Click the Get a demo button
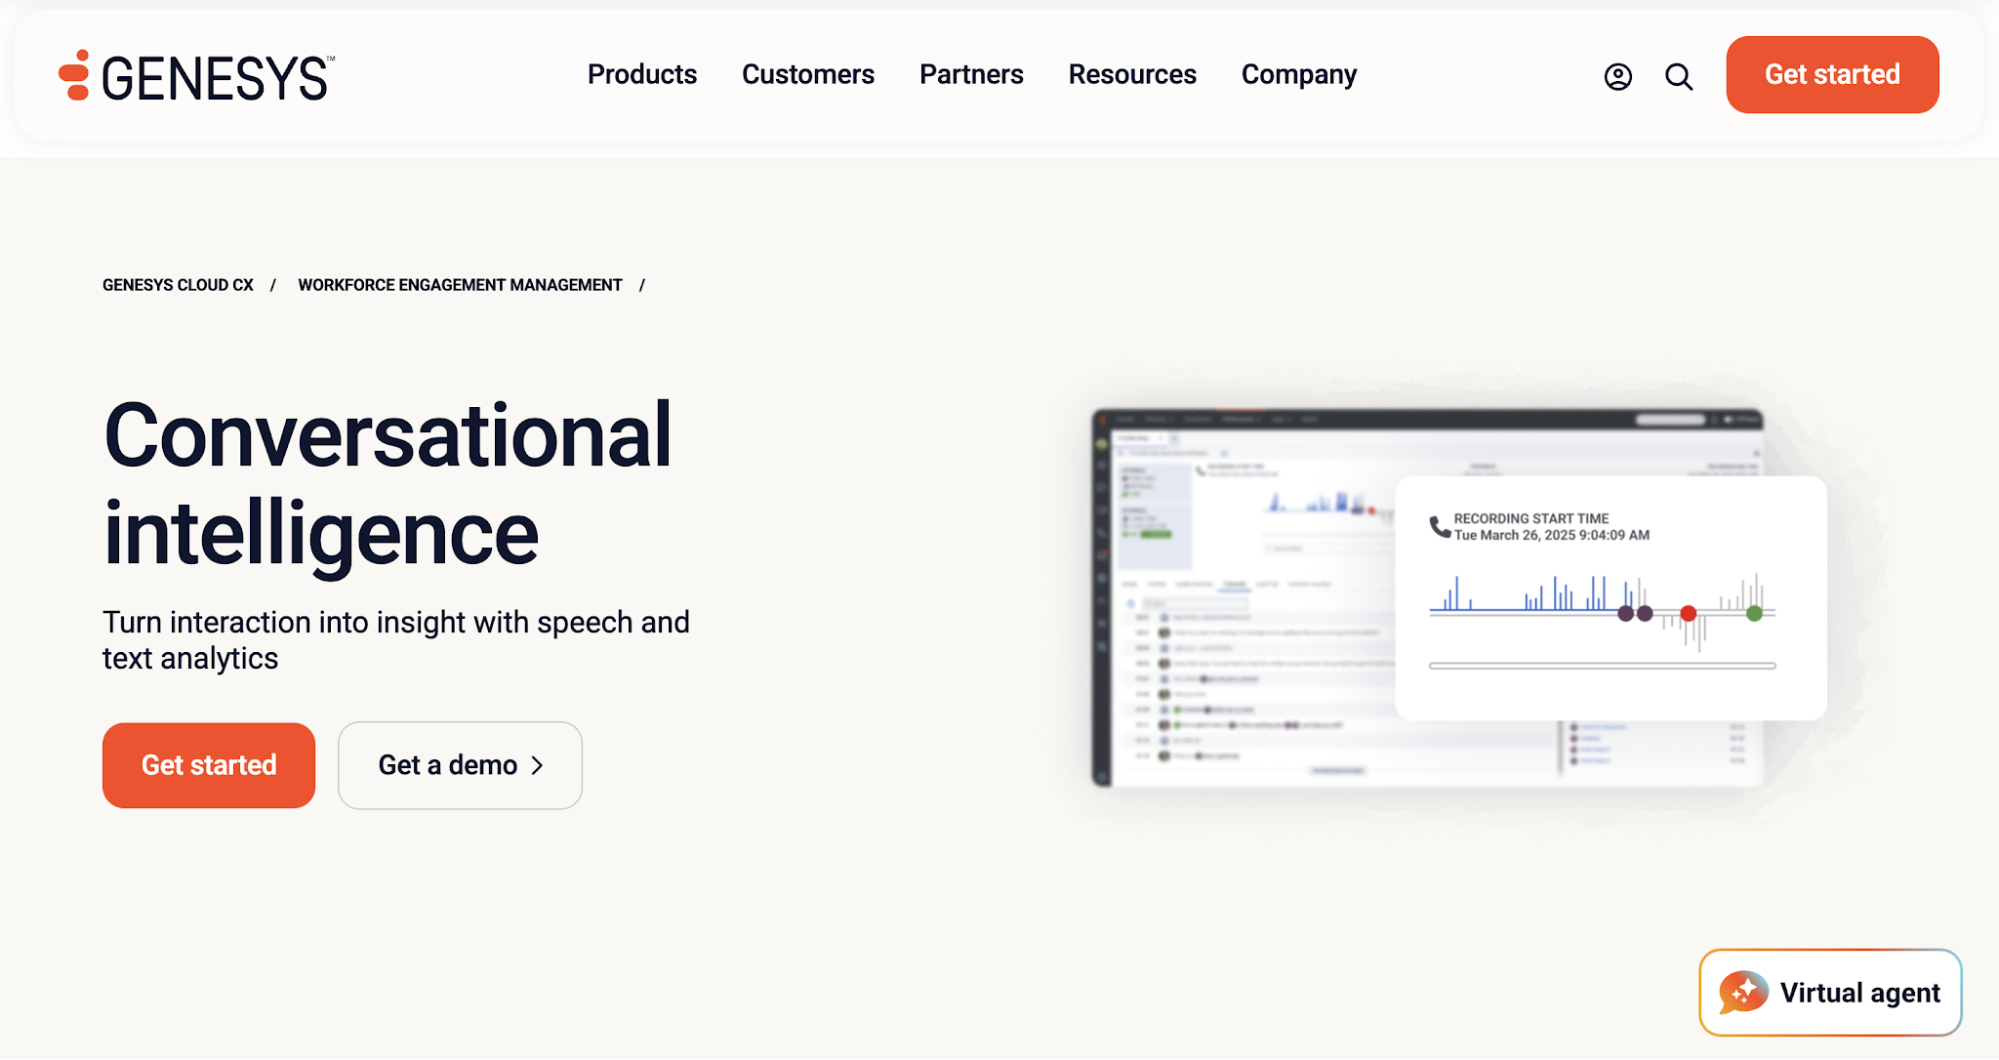 460,765
